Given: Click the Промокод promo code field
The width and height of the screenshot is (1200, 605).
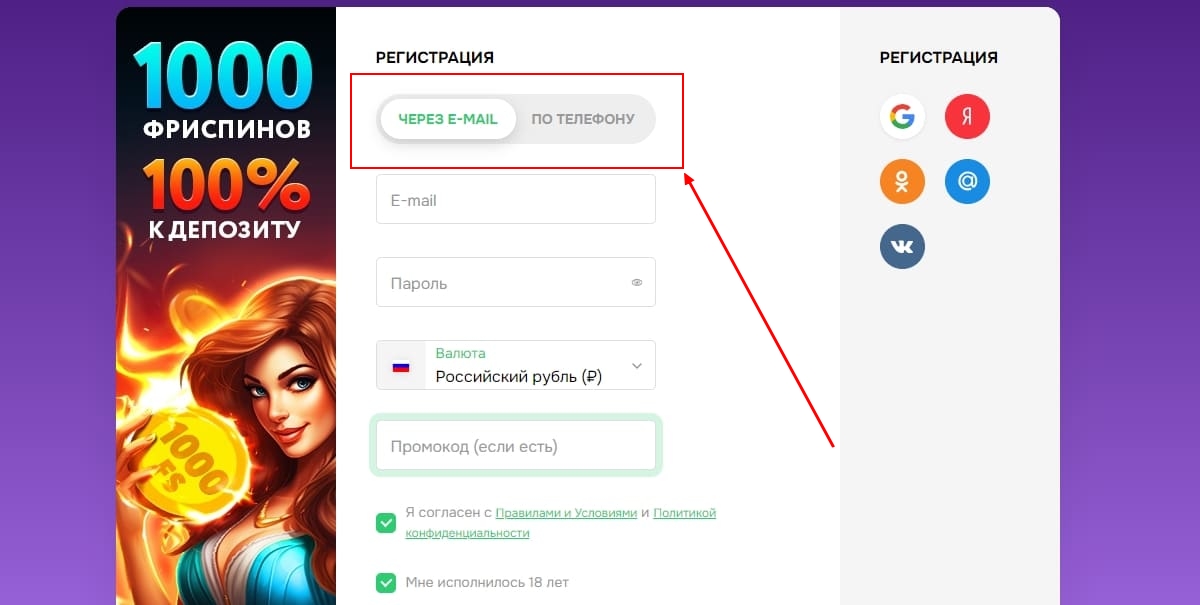Looking at the screenshot, I should [515, 446].
